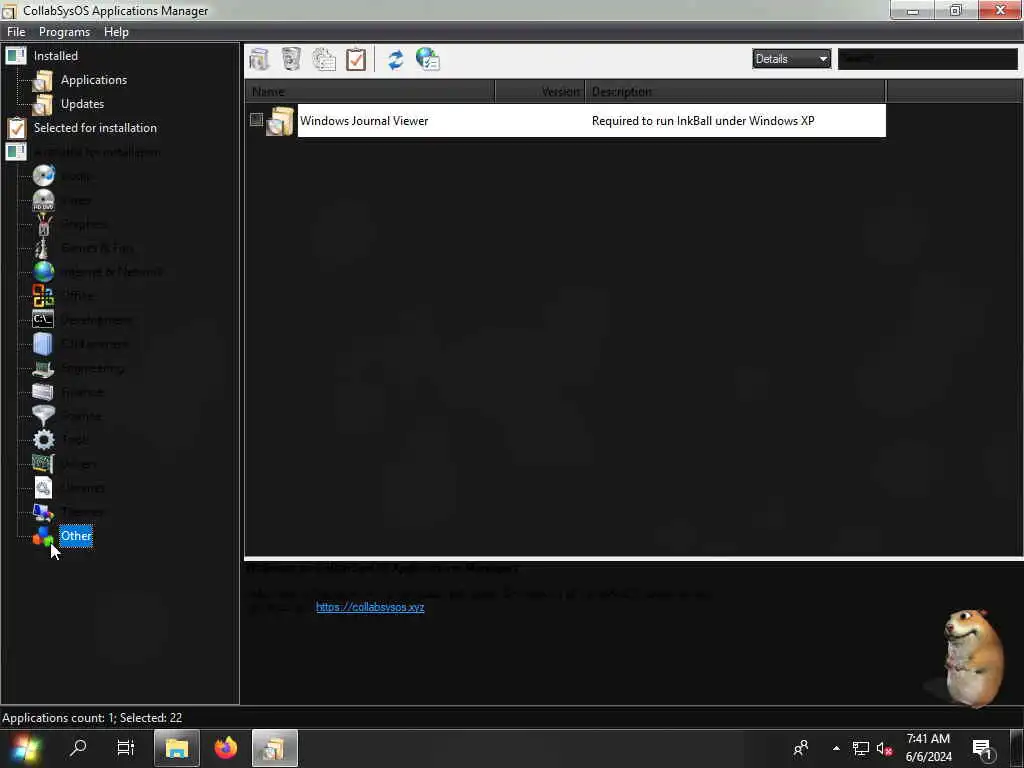Refresh the list with blue arrows icon
The image size is (1024, 768).
point(396,59)
